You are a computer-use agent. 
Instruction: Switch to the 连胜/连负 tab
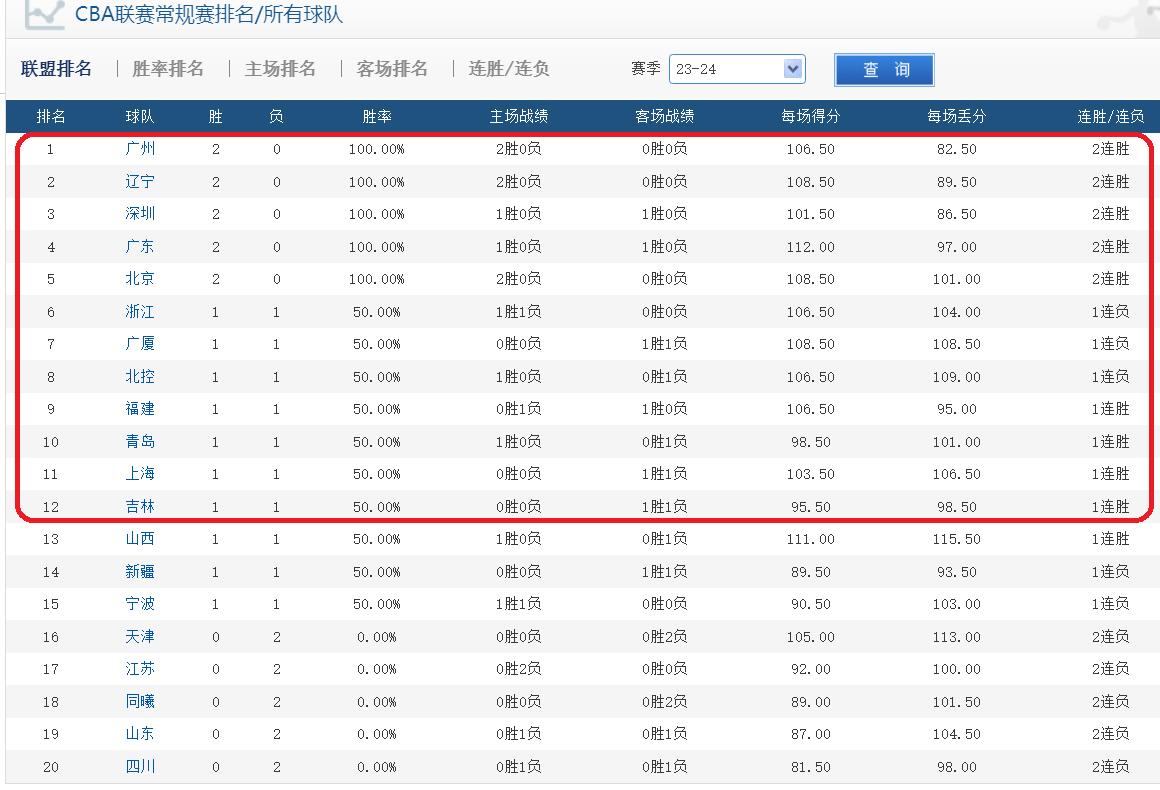pos(509,69)
